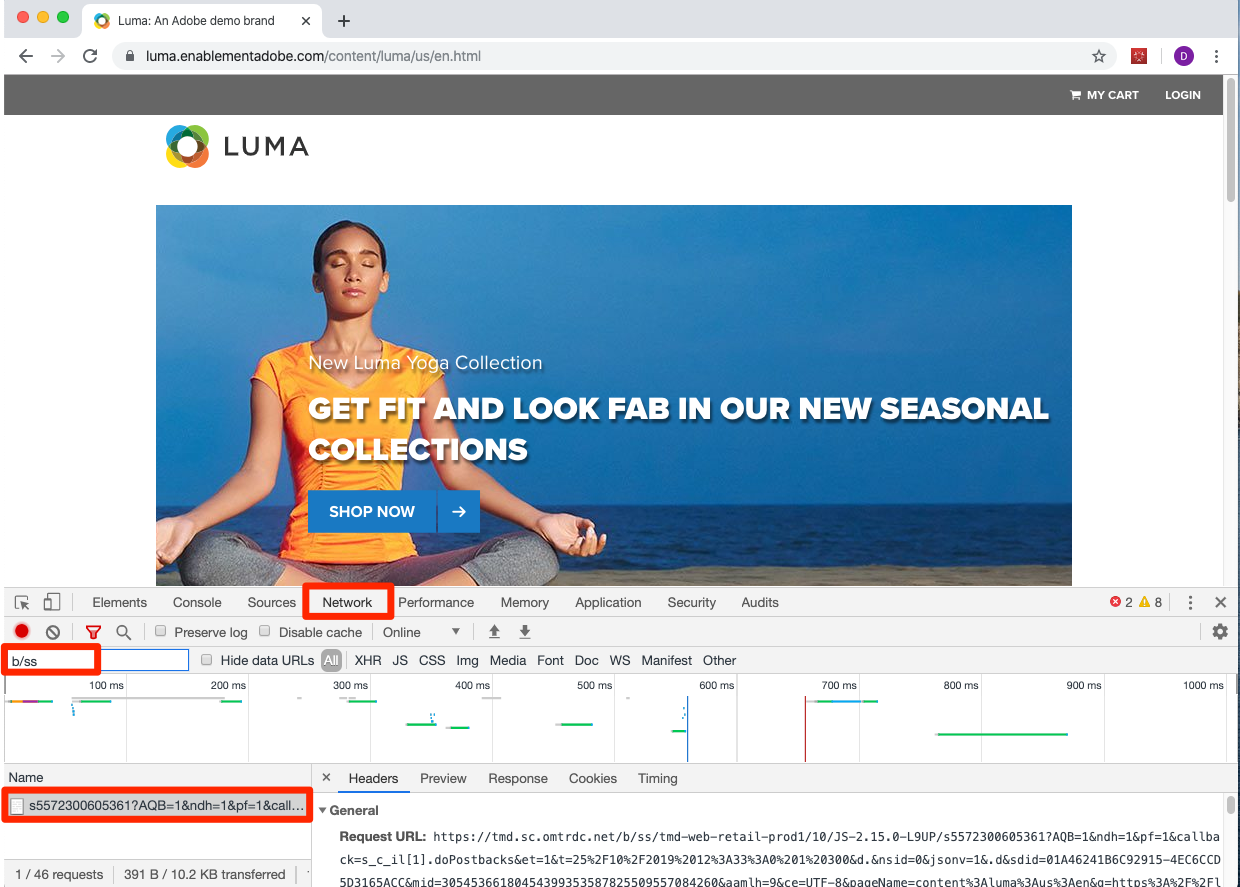The image size is (1240, 887).
Task: Bookmark page with the star icon
Action: tap(1099, 56)
